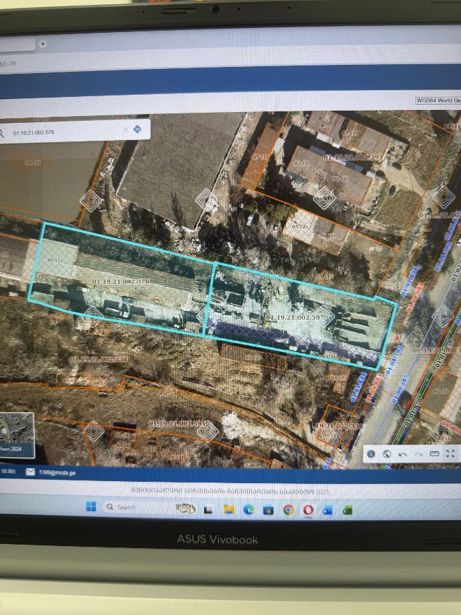The height and width of the screenshot is (615, 461).
Task: Click the blue diamond icon beside search
Action: pos(137,129)
